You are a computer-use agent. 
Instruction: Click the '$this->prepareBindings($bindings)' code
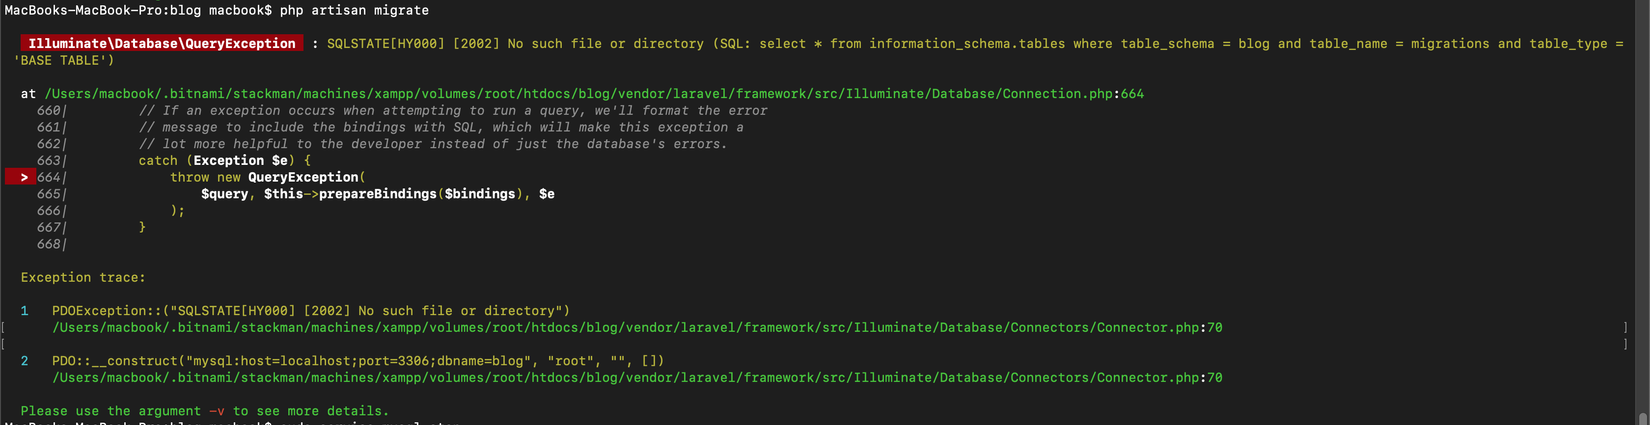[x=390, y=194]
